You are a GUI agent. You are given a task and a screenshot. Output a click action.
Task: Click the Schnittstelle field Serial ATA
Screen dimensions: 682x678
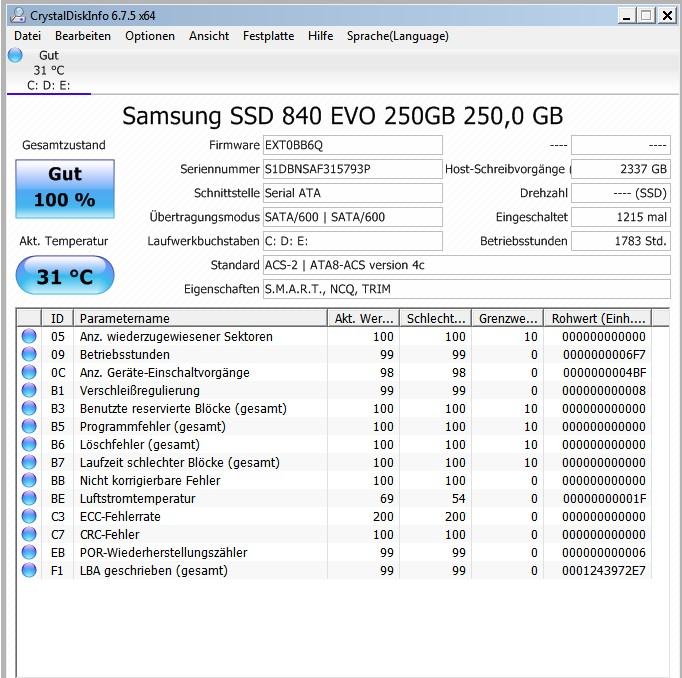(353, 193)
